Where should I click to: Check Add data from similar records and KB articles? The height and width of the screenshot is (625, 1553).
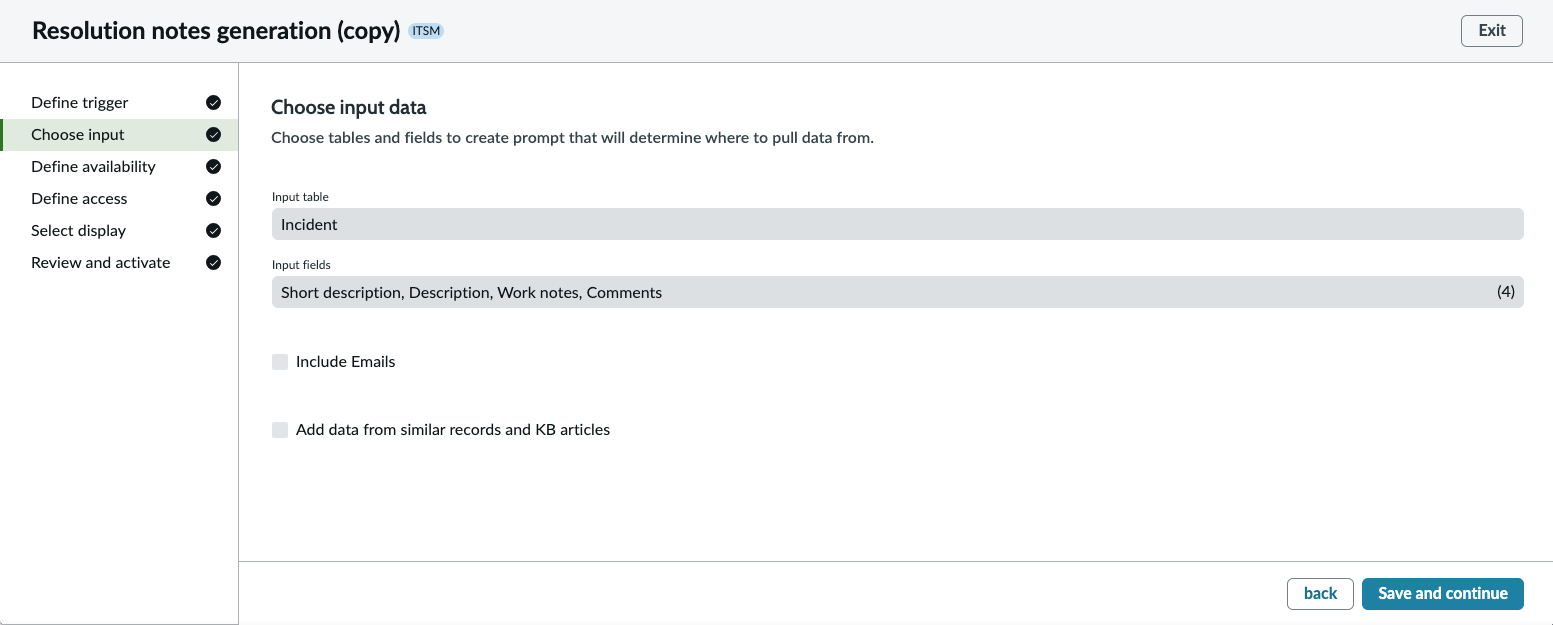pyautogui.click(x=280, y=430)
